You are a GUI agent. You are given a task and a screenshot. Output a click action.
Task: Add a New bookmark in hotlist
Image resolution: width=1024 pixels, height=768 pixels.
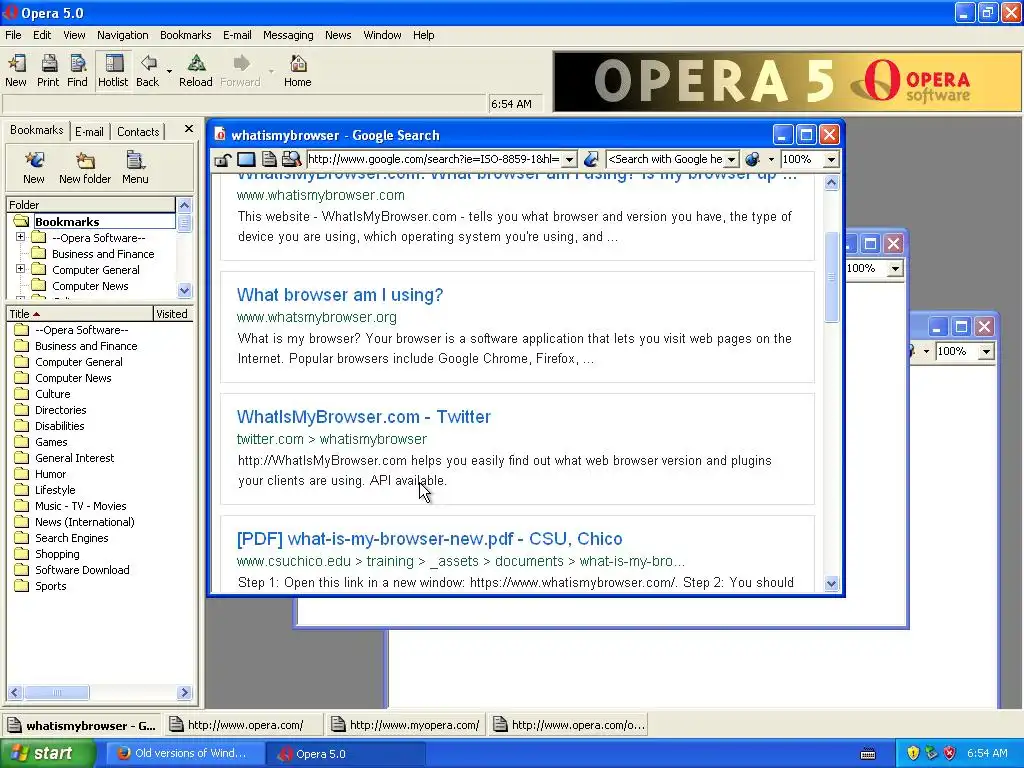click(x=34, y=168)
